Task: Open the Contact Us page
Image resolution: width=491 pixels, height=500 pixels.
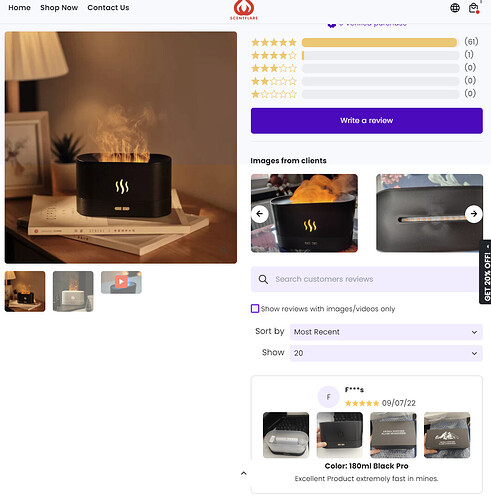Action: [108, 8]
